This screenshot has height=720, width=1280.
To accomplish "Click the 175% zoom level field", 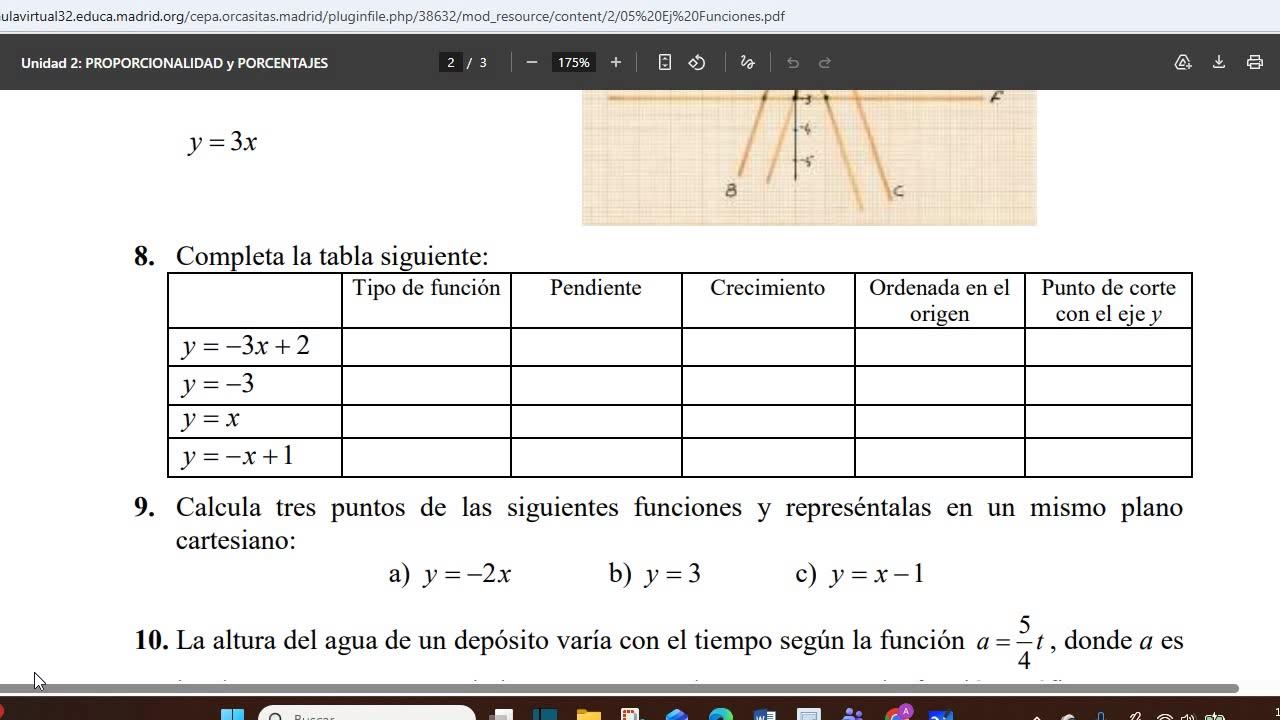I will [574, 62].
